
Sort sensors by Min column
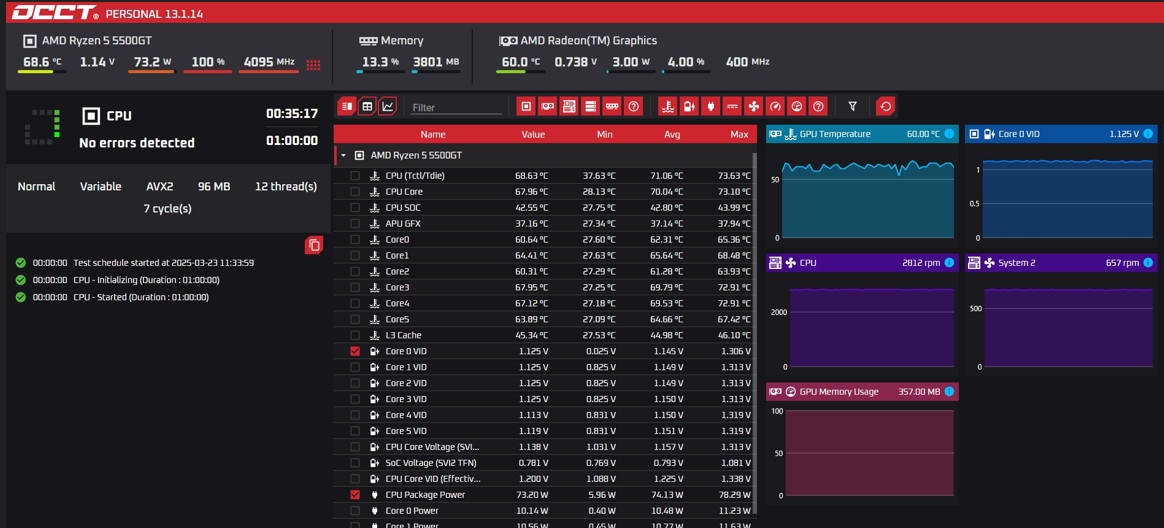[x=604, y=134]
